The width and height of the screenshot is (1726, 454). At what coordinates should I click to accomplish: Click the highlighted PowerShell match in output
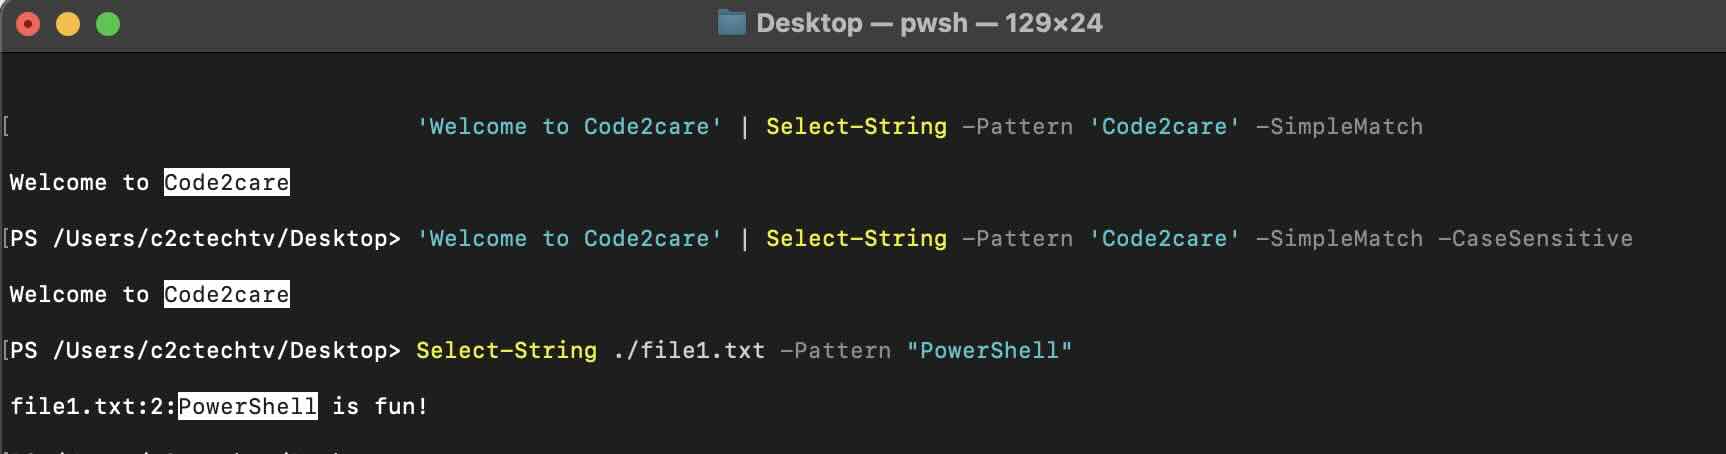pyautogui.click(x=248, y=407)
